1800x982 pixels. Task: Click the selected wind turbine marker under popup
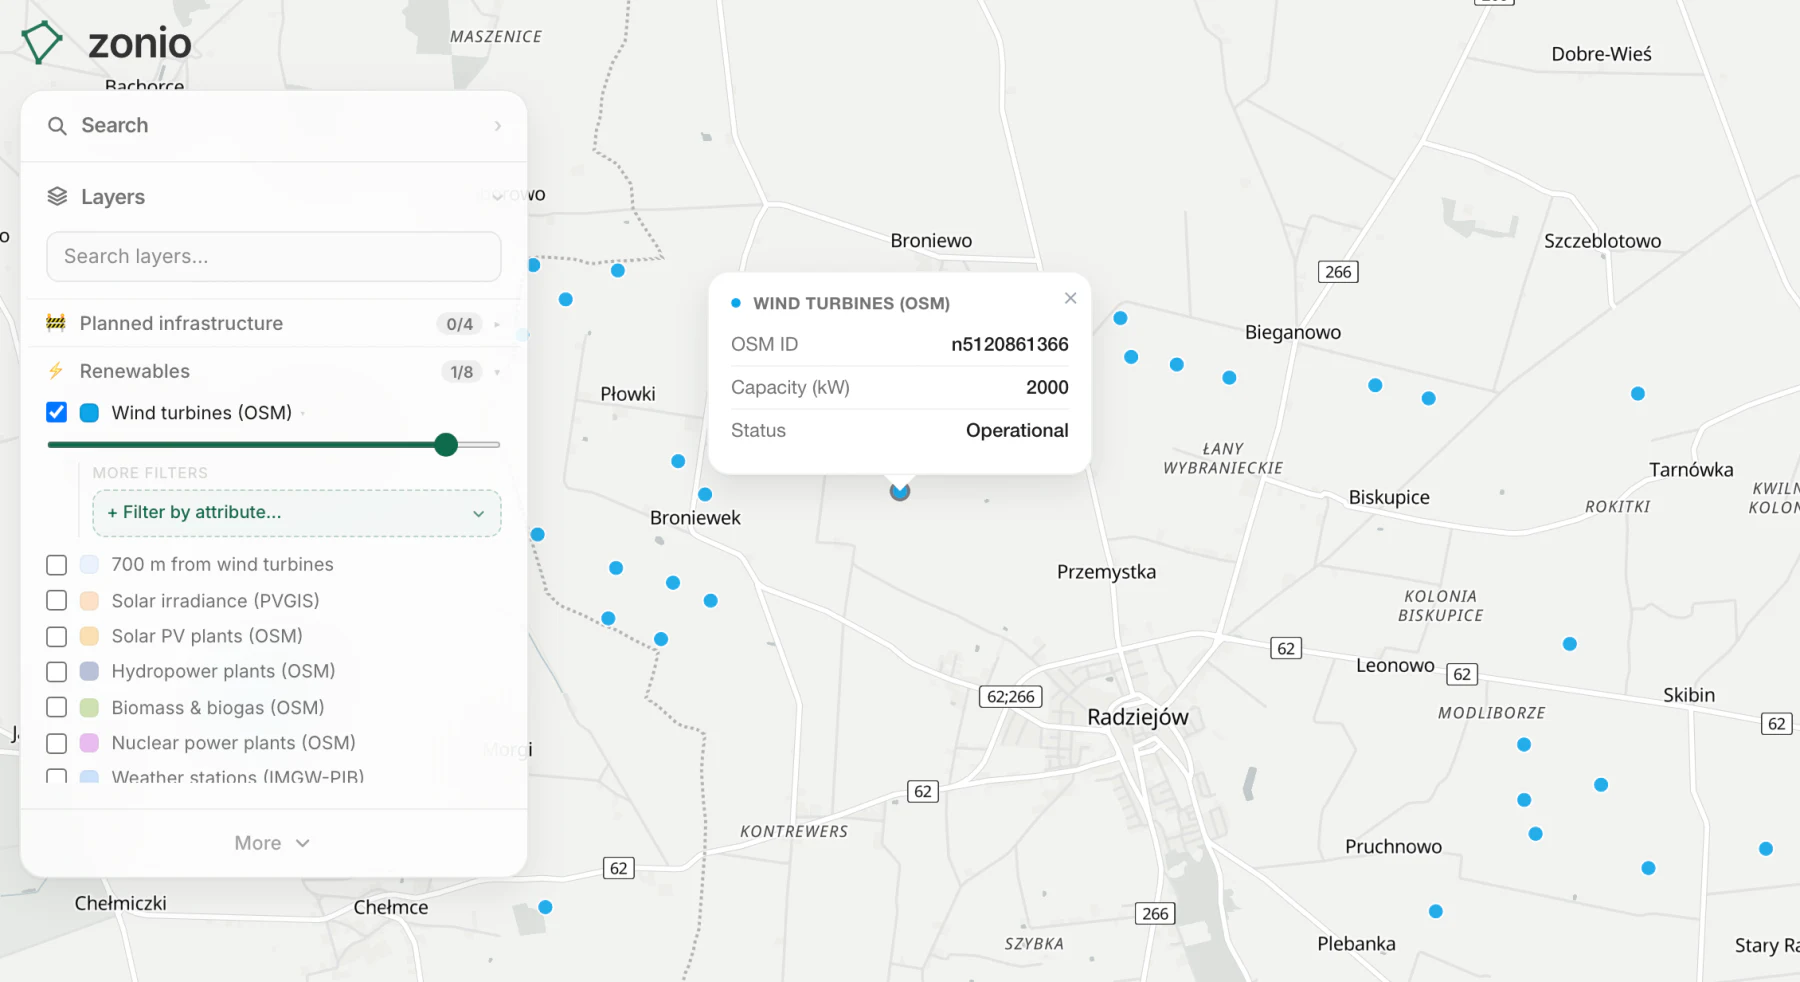tap(900, 491)
